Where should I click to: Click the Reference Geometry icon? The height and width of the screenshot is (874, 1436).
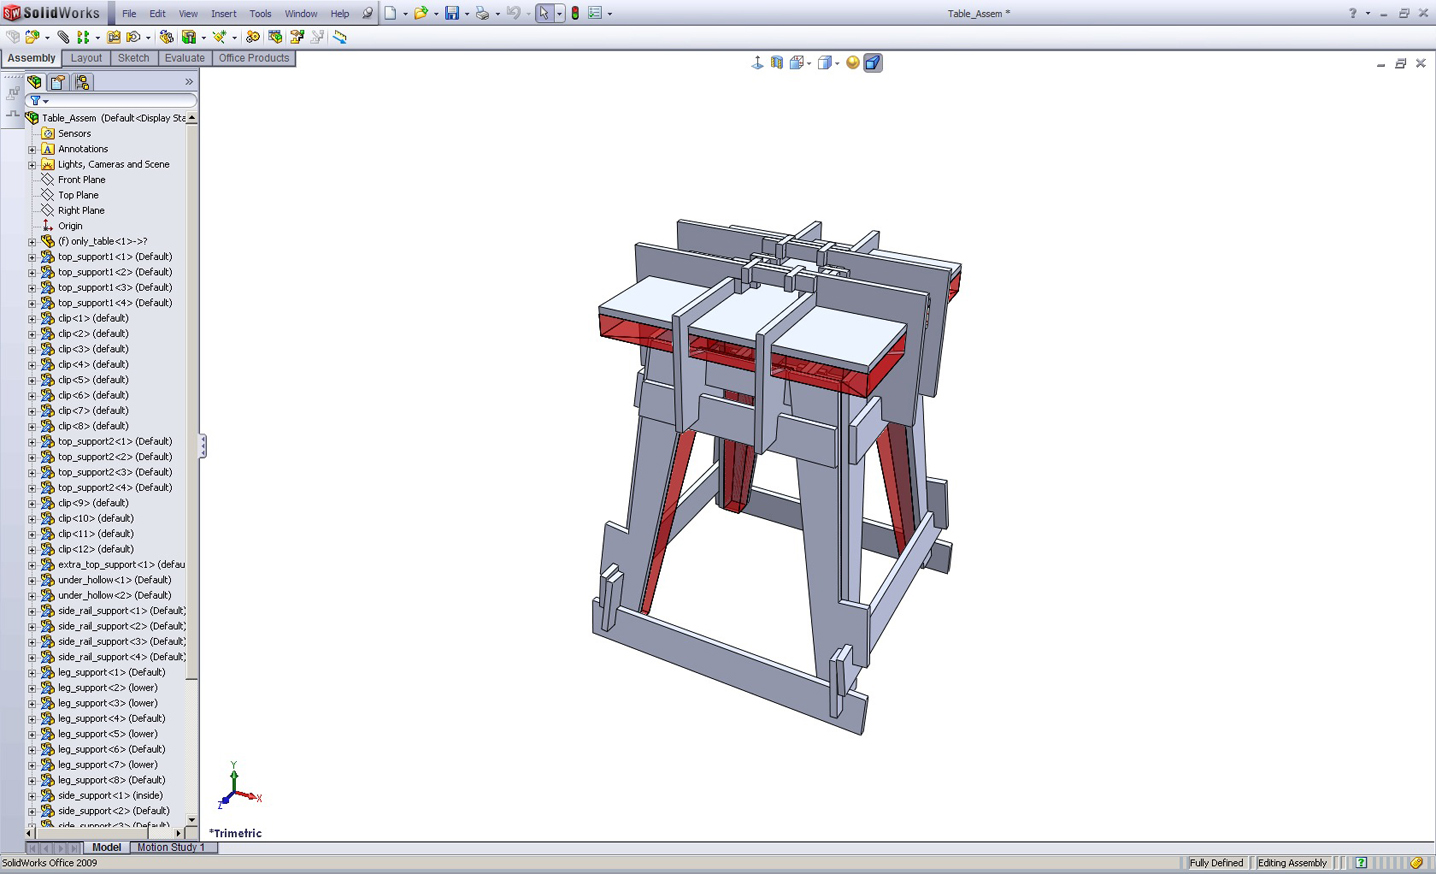coord(219,37)
